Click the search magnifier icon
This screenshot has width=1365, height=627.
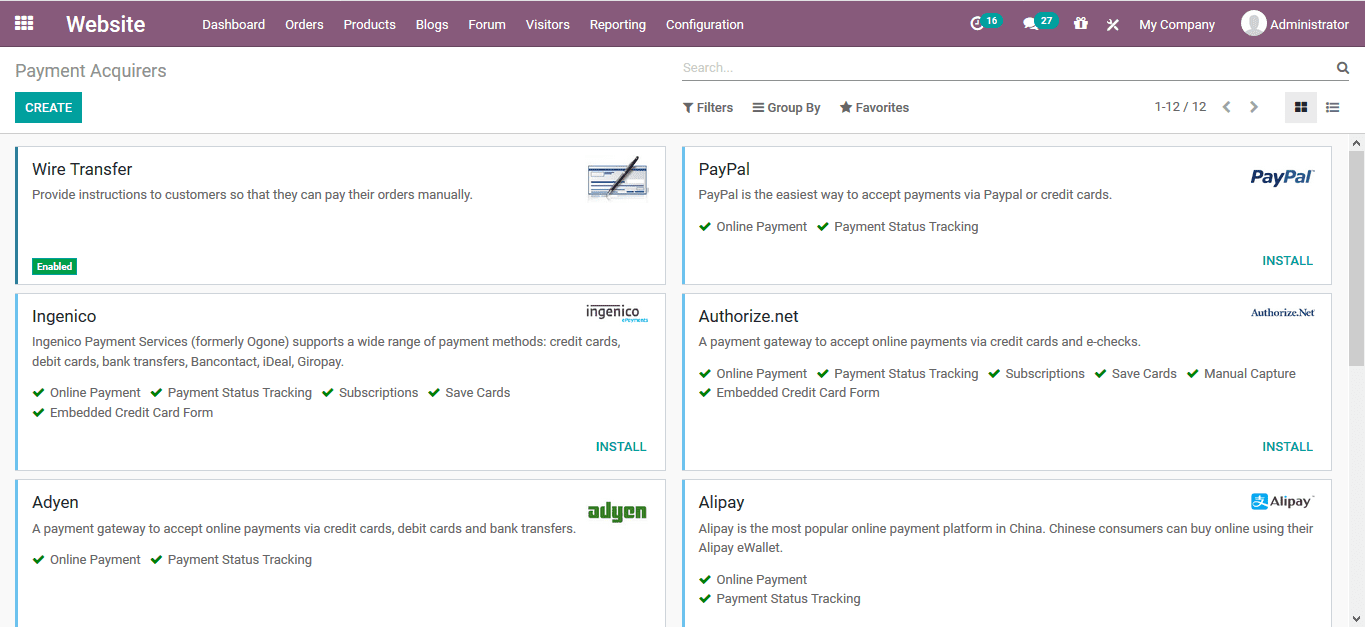click(1342, 67)
